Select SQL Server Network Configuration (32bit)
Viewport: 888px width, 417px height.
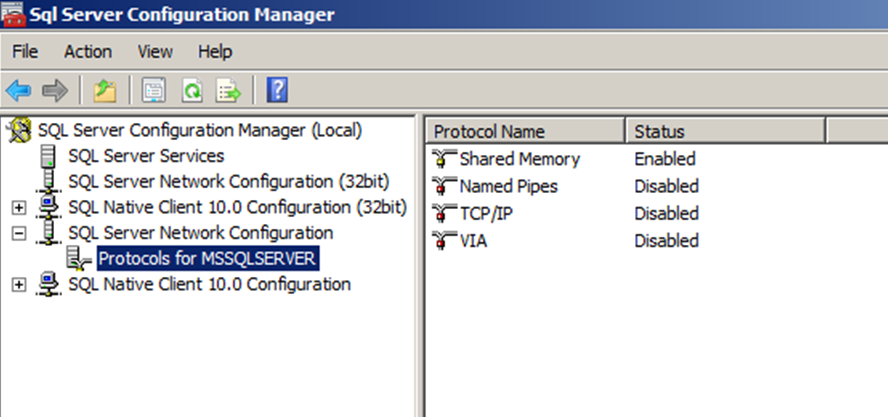click(x=229, y=181)
